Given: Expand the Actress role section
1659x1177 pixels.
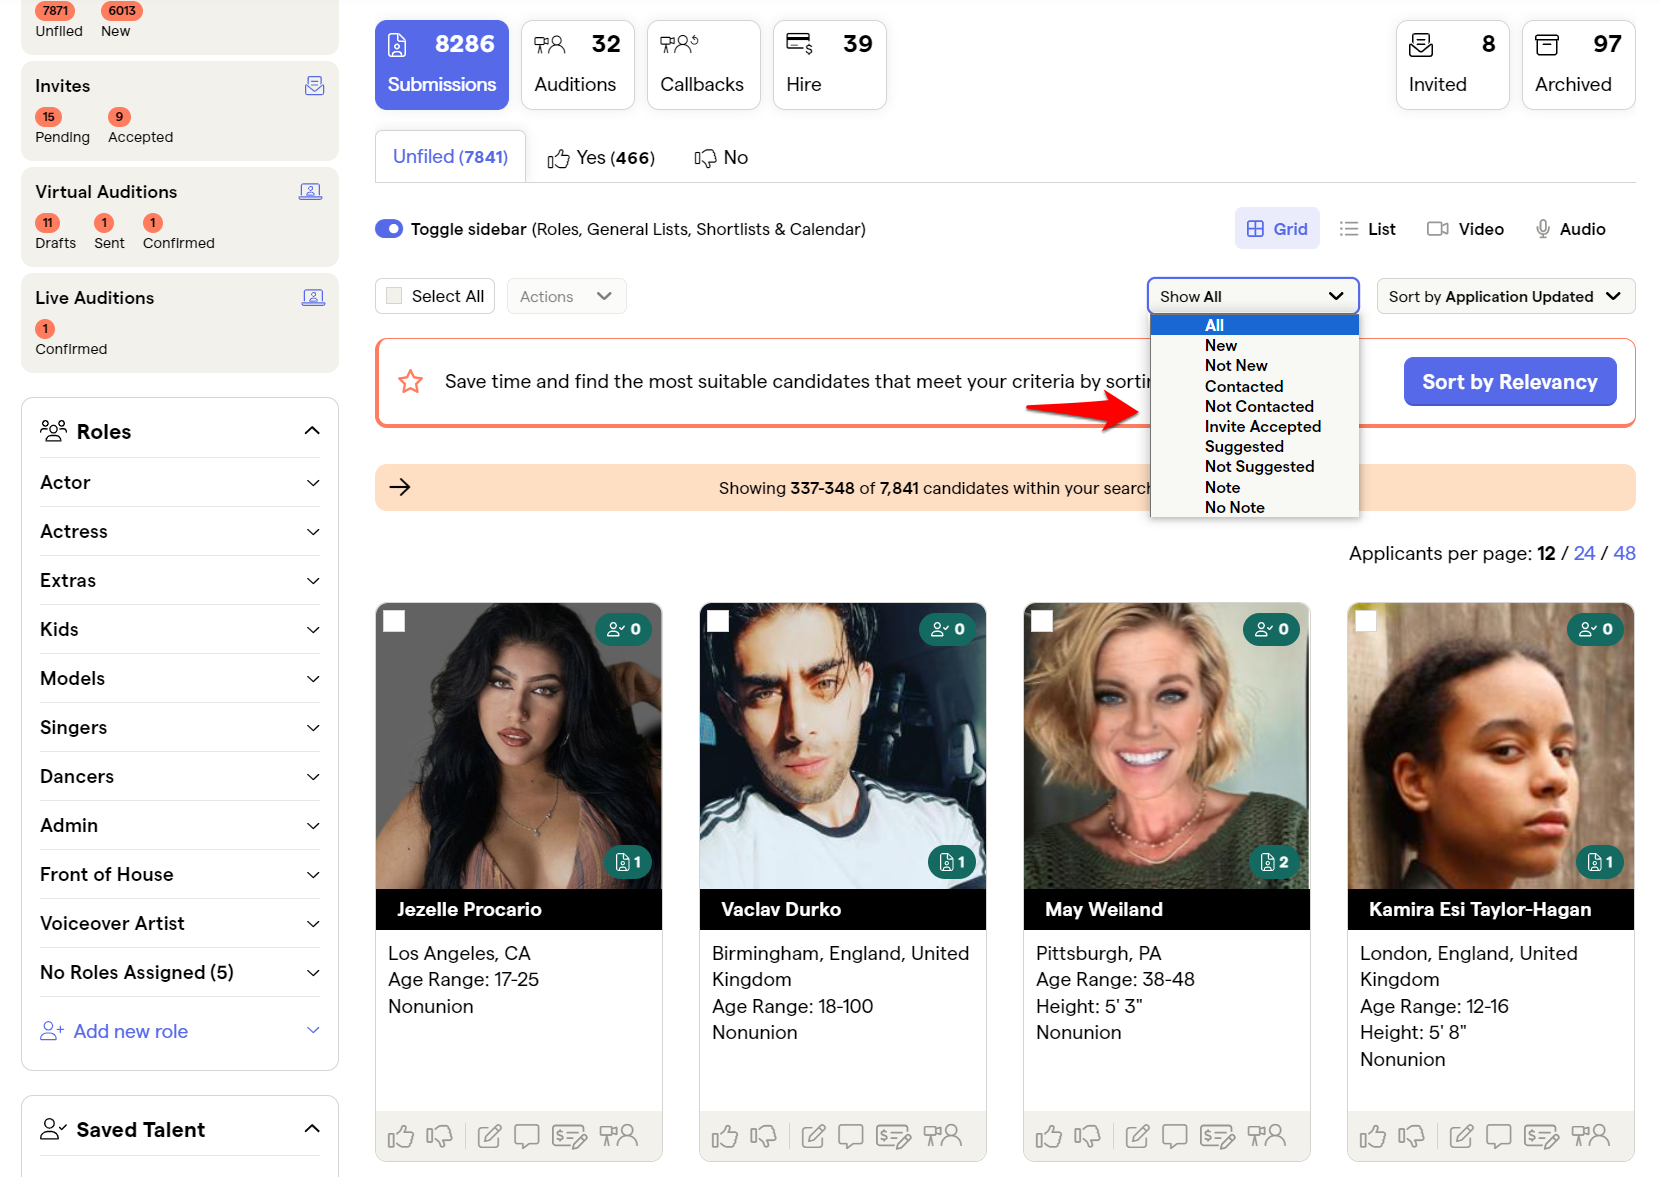Looking at the screenshot, I should click(x=313, y=531).
